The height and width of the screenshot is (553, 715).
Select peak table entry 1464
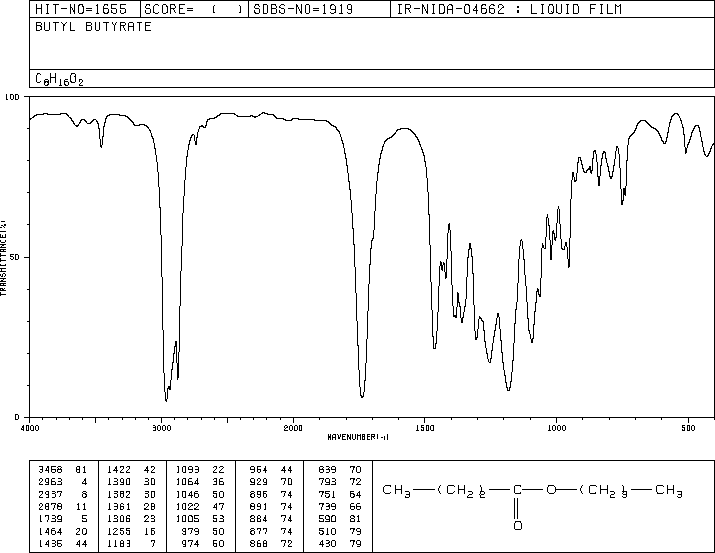point(62,532)
